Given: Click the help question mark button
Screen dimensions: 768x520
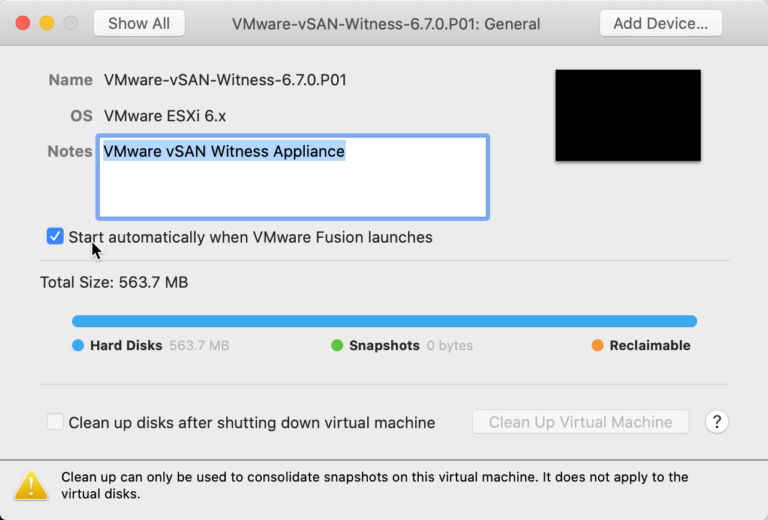Looking at the screenshot, I should coord(716,422).
